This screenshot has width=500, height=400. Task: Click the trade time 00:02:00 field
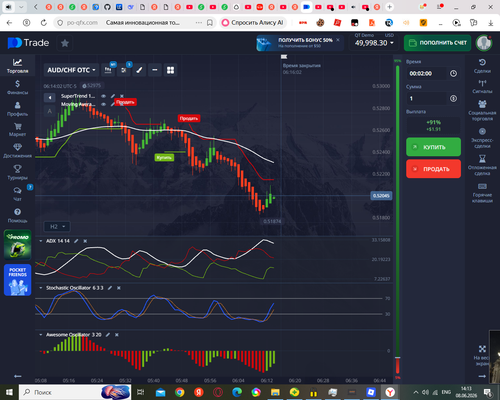[426, 73]
